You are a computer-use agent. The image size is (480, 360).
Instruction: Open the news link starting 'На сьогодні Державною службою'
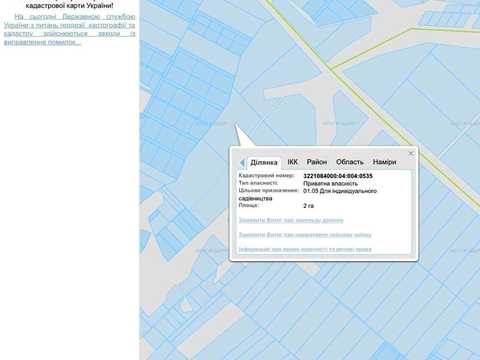coord(70,29)
